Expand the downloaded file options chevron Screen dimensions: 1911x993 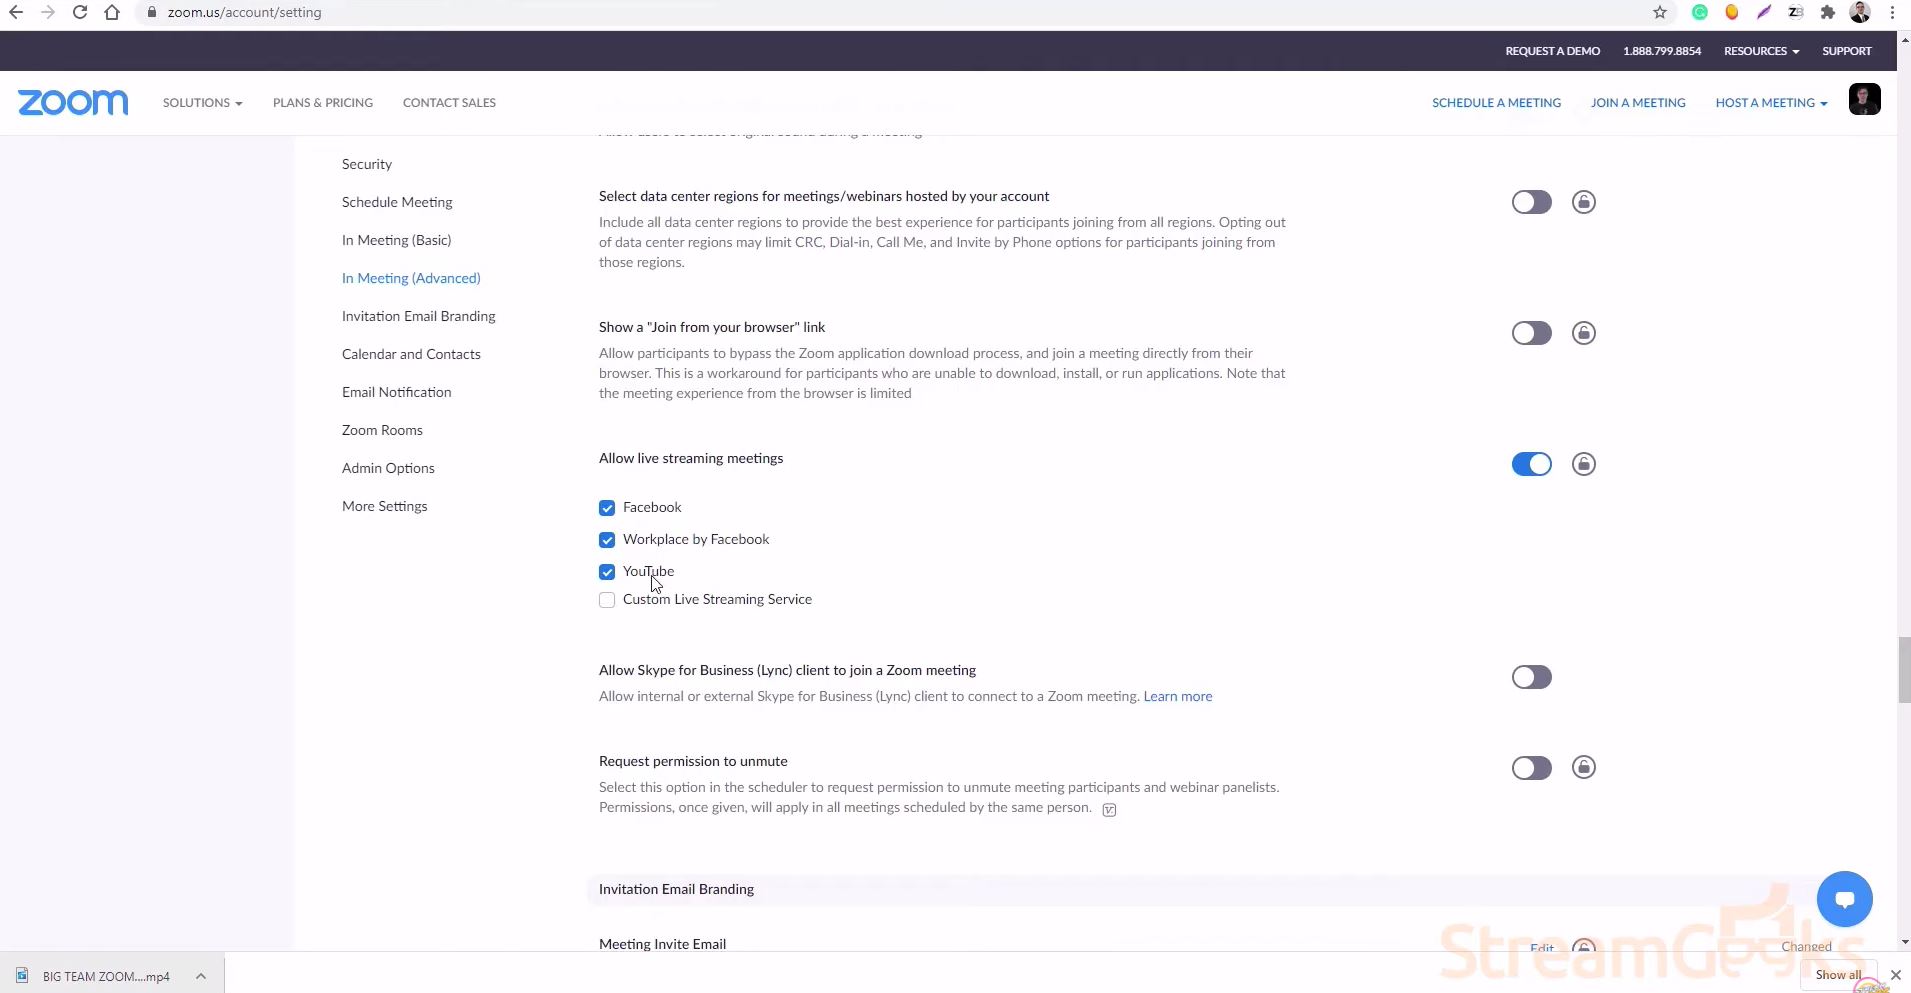click(x=201, y=976)
